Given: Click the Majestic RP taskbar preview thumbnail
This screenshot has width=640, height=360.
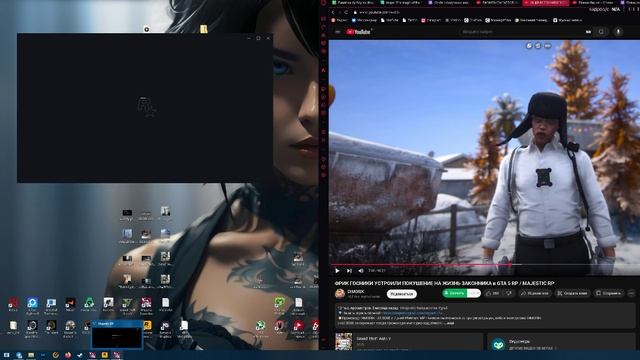Looking at the screenshot, I should 117,335.
